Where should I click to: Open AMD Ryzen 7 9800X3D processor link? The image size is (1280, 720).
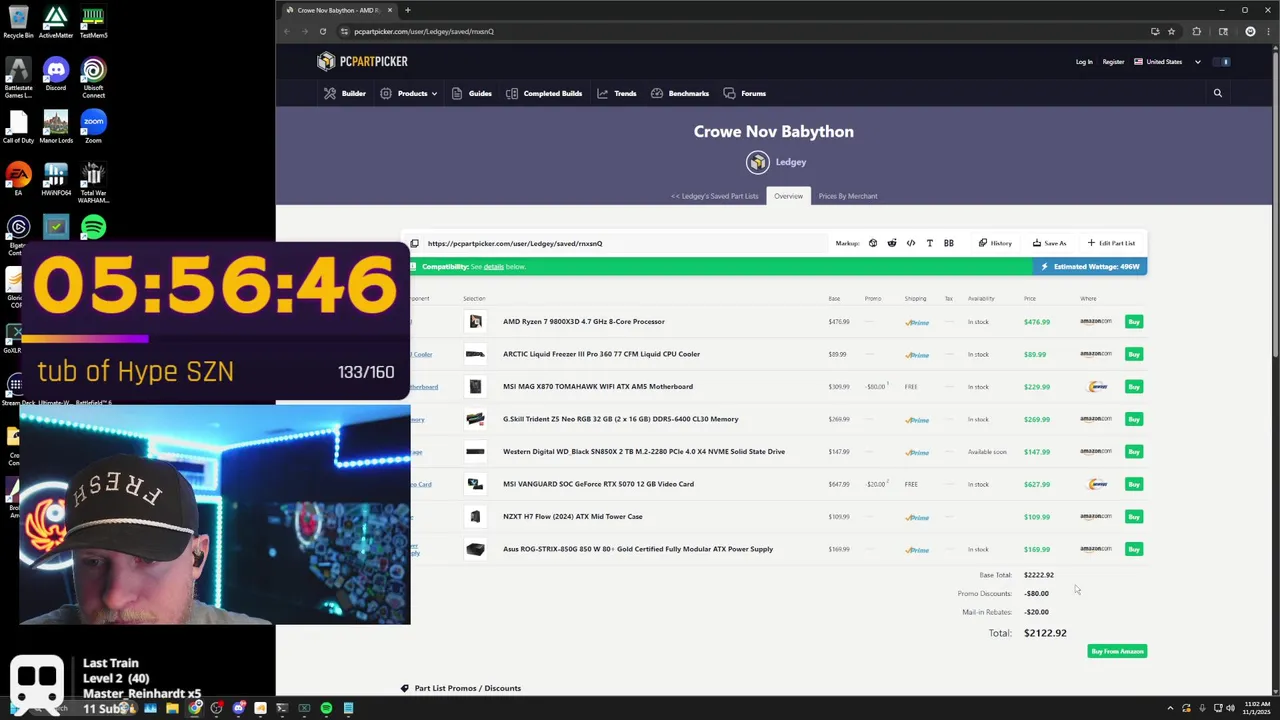(x=584, y=322)
